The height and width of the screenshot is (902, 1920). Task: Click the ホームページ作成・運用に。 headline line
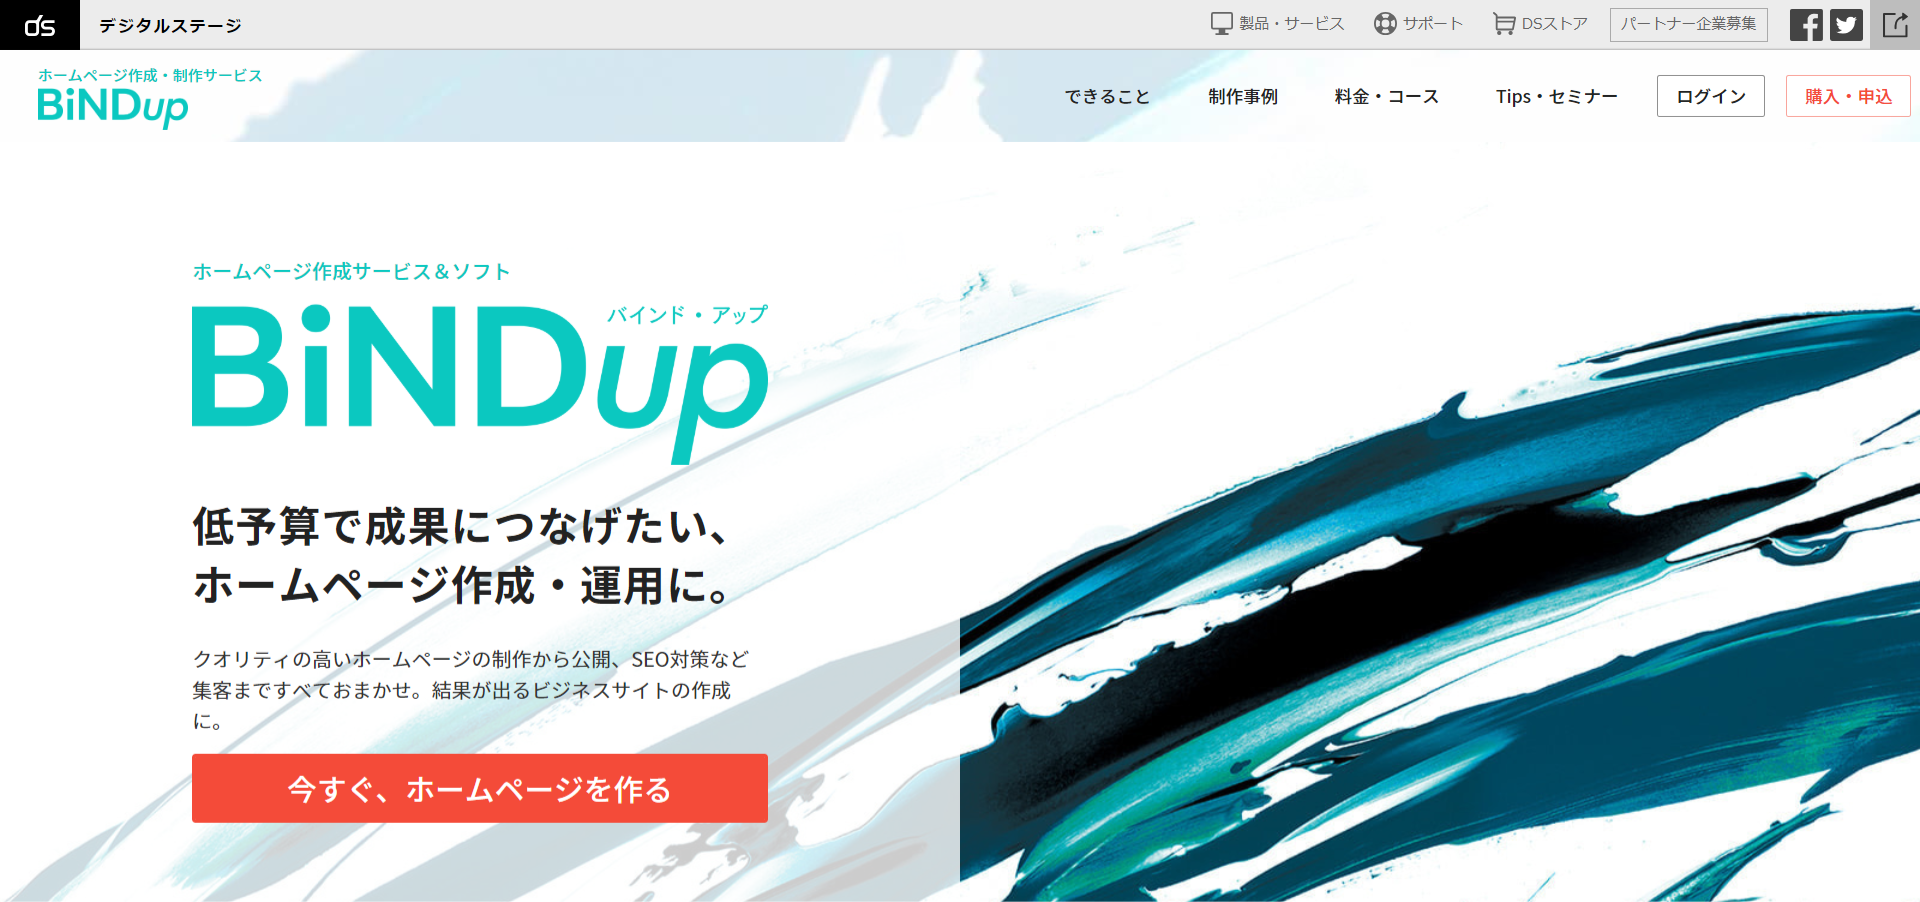point(462,585)
